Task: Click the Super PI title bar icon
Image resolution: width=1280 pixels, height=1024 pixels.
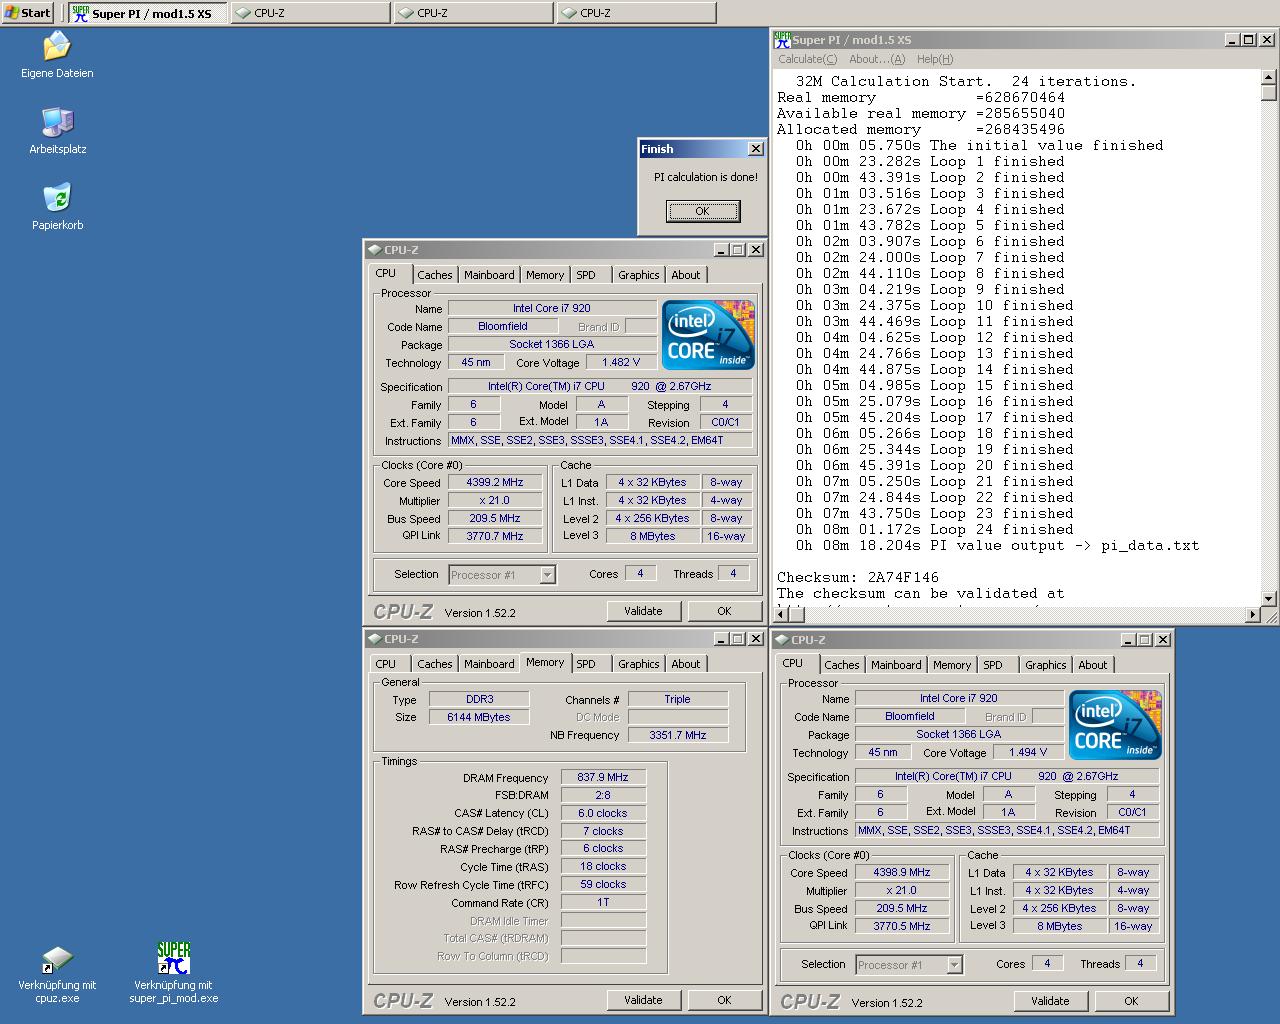Action: point(783,40)
